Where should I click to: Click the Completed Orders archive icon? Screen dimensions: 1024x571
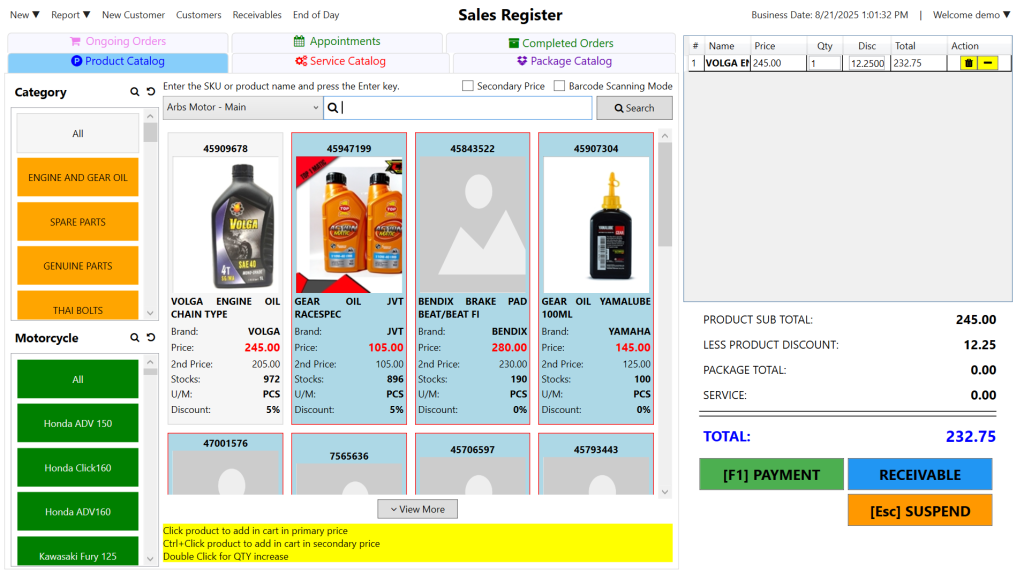click(x=514, y=43)
